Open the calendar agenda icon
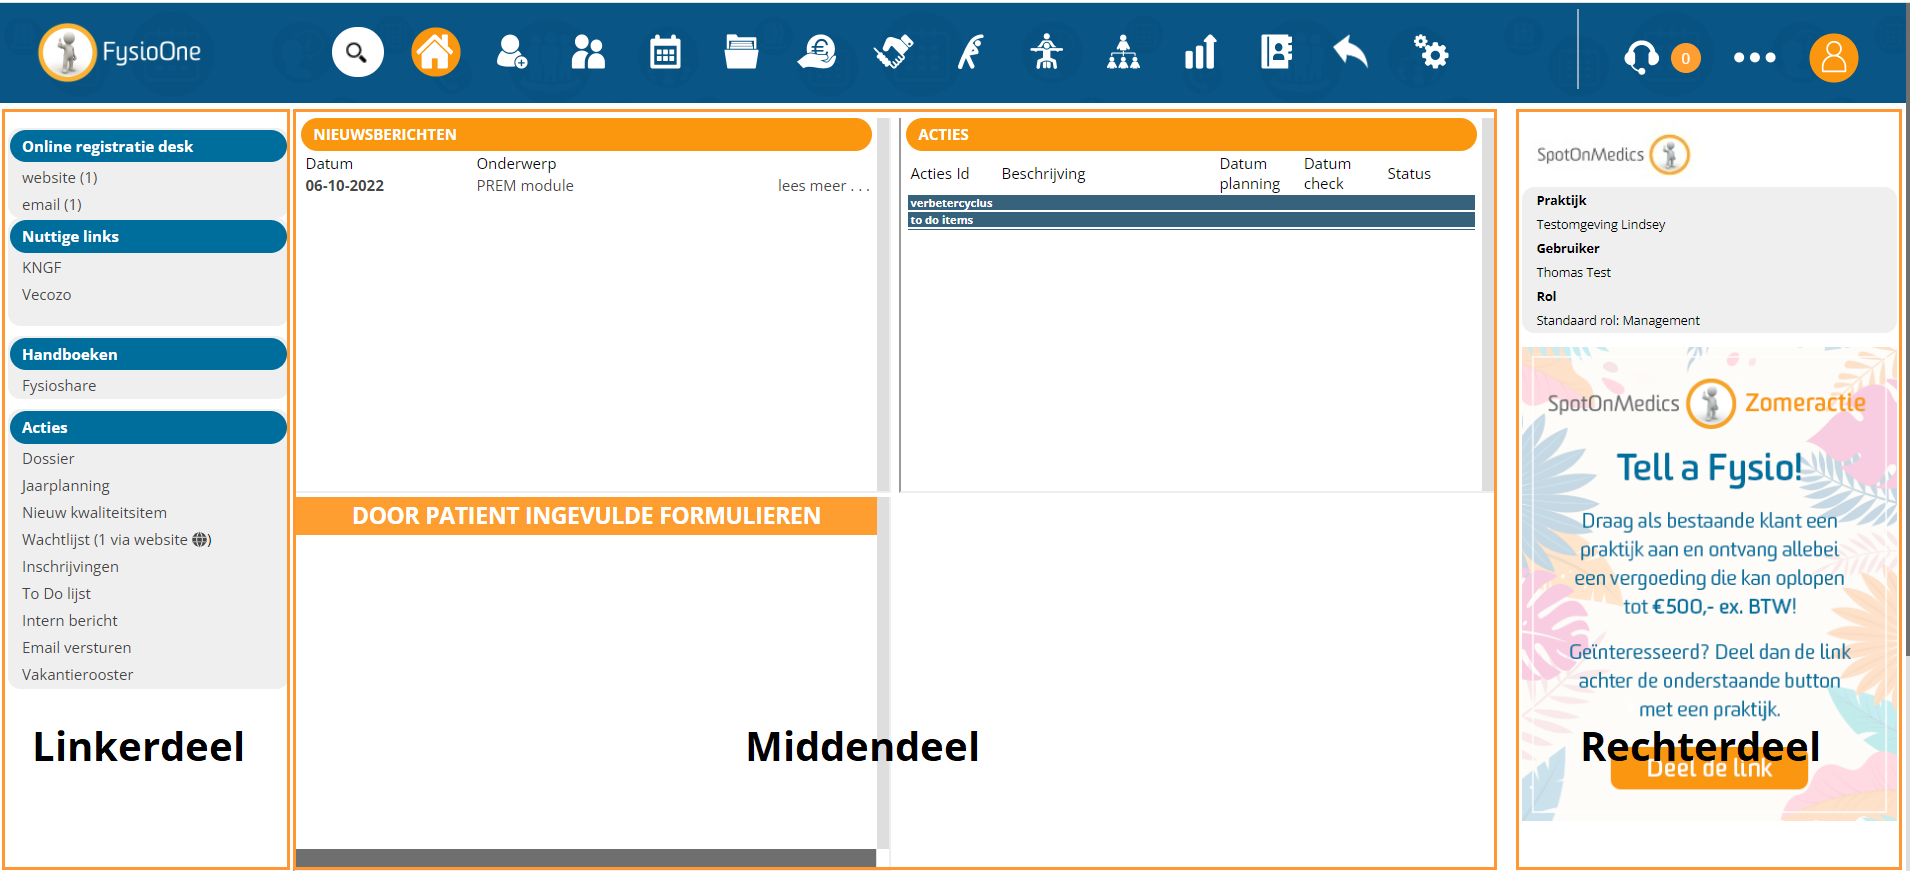Viewport: 1910px width, 871px height. [x=665, y=53]
